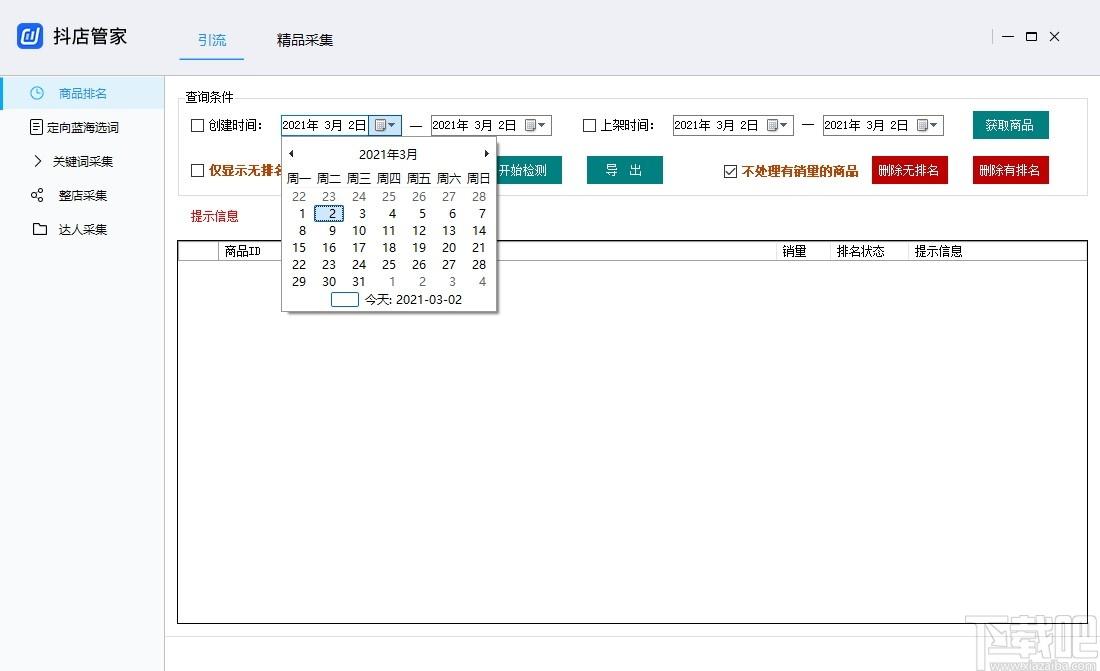Click the 今天: 2021-03-02 link
Screen dimensions: 1100x671
(413, 300)
